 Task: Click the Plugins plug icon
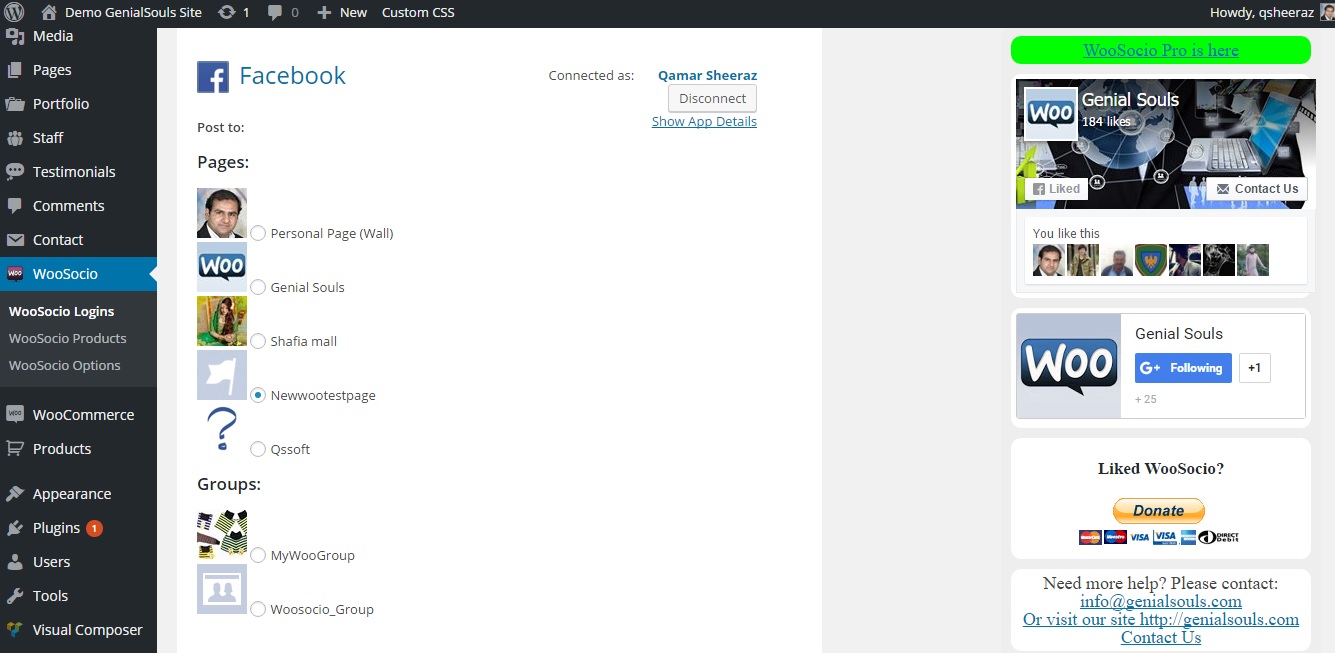(15, 528)
